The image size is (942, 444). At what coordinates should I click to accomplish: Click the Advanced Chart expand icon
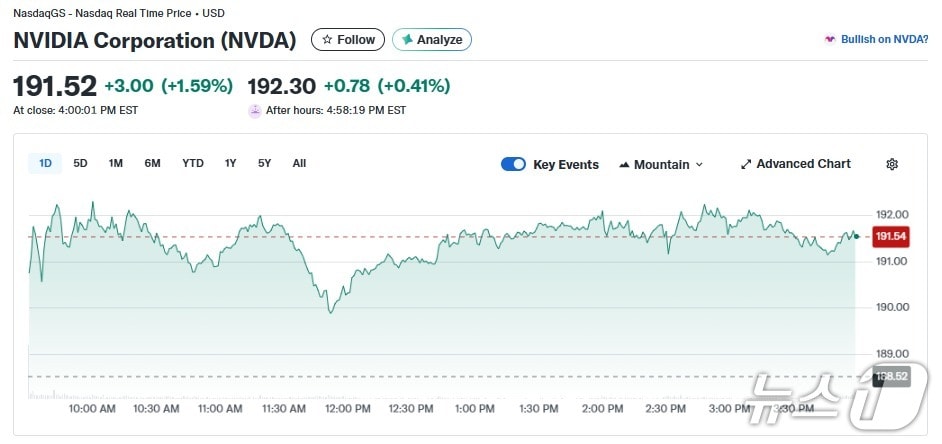(x=746, y=164)
